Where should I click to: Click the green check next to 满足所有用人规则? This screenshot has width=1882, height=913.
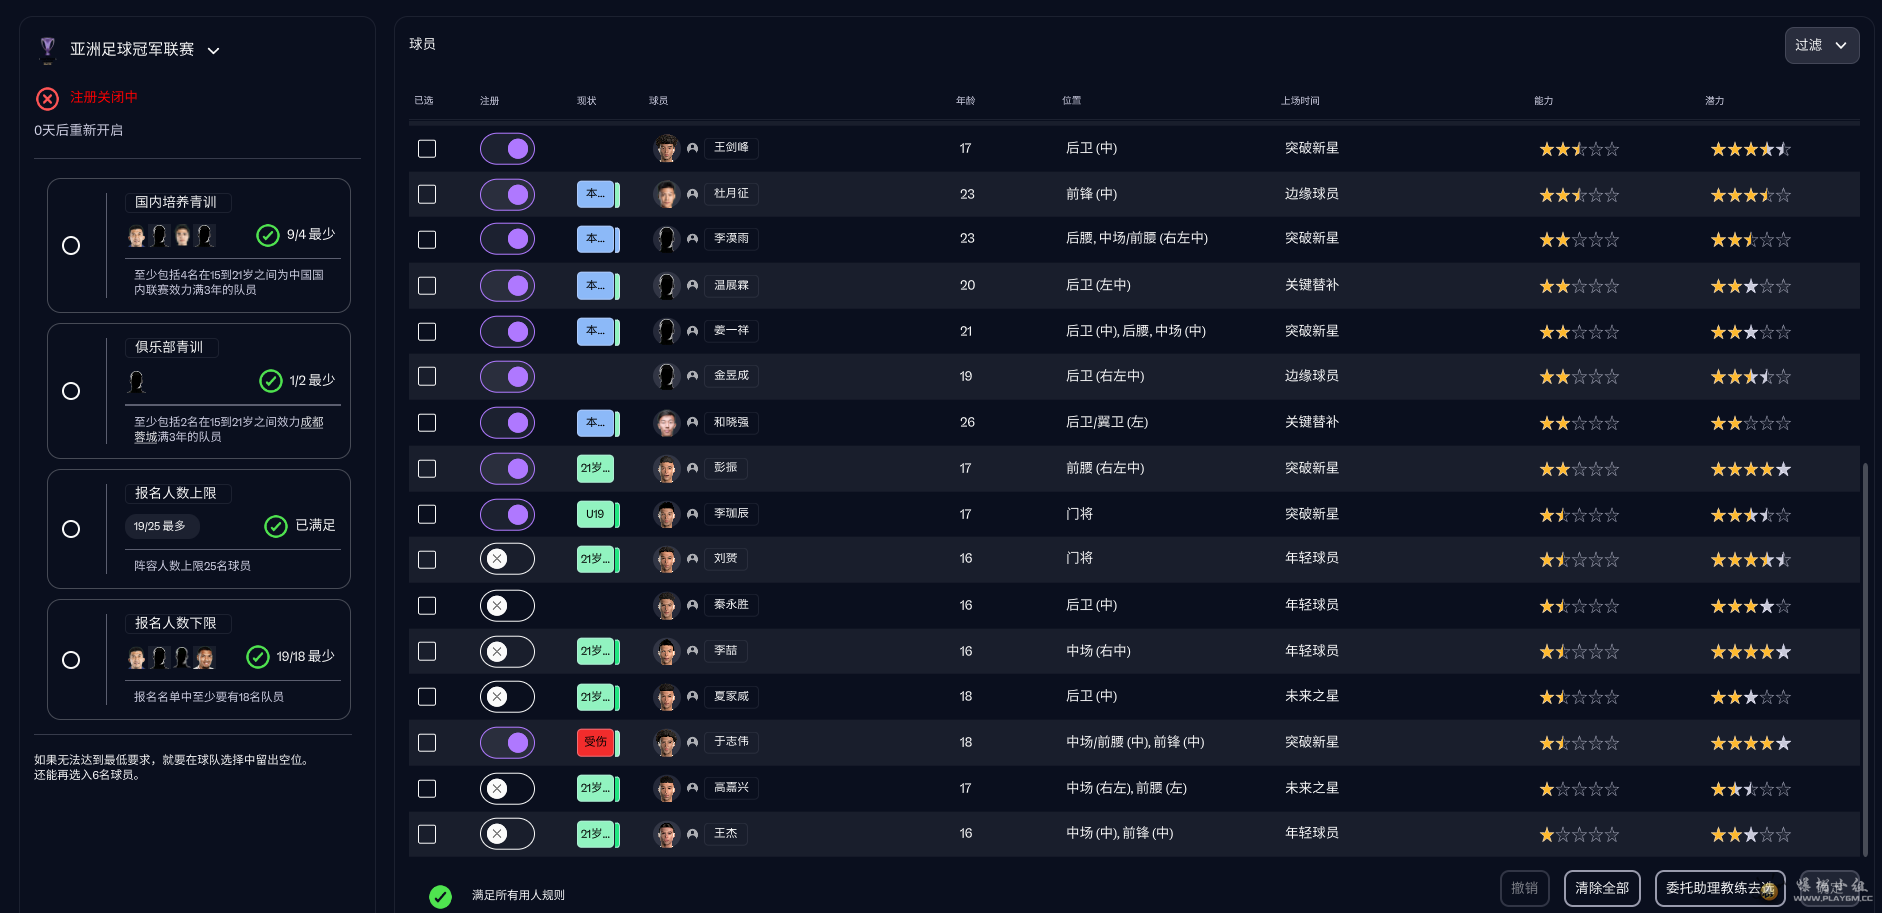tap(440, 896)
